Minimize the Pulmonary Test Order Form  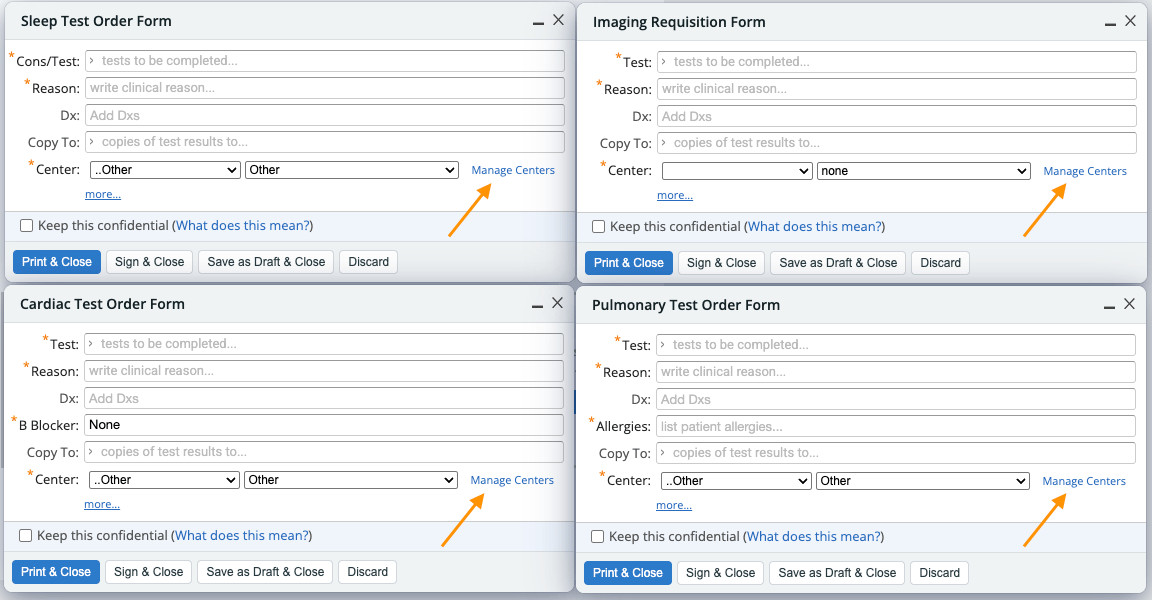pyautogui.click(x=1109, y=306)
